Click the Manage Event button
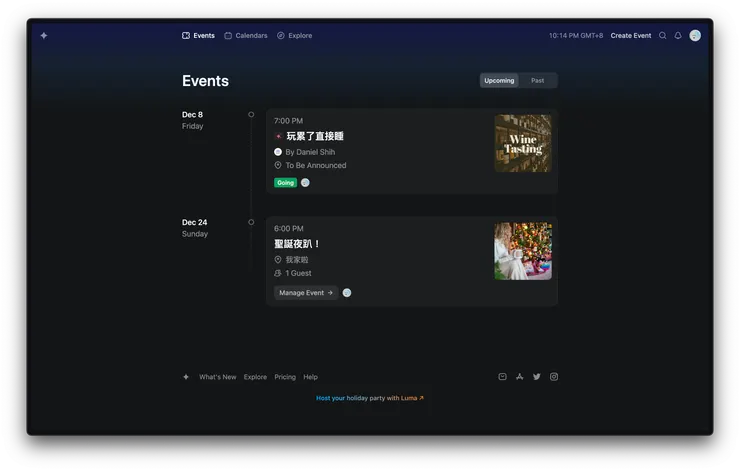The width and height of the screenshot is (740, 471). pyautogui.click(x=306, y=293)
